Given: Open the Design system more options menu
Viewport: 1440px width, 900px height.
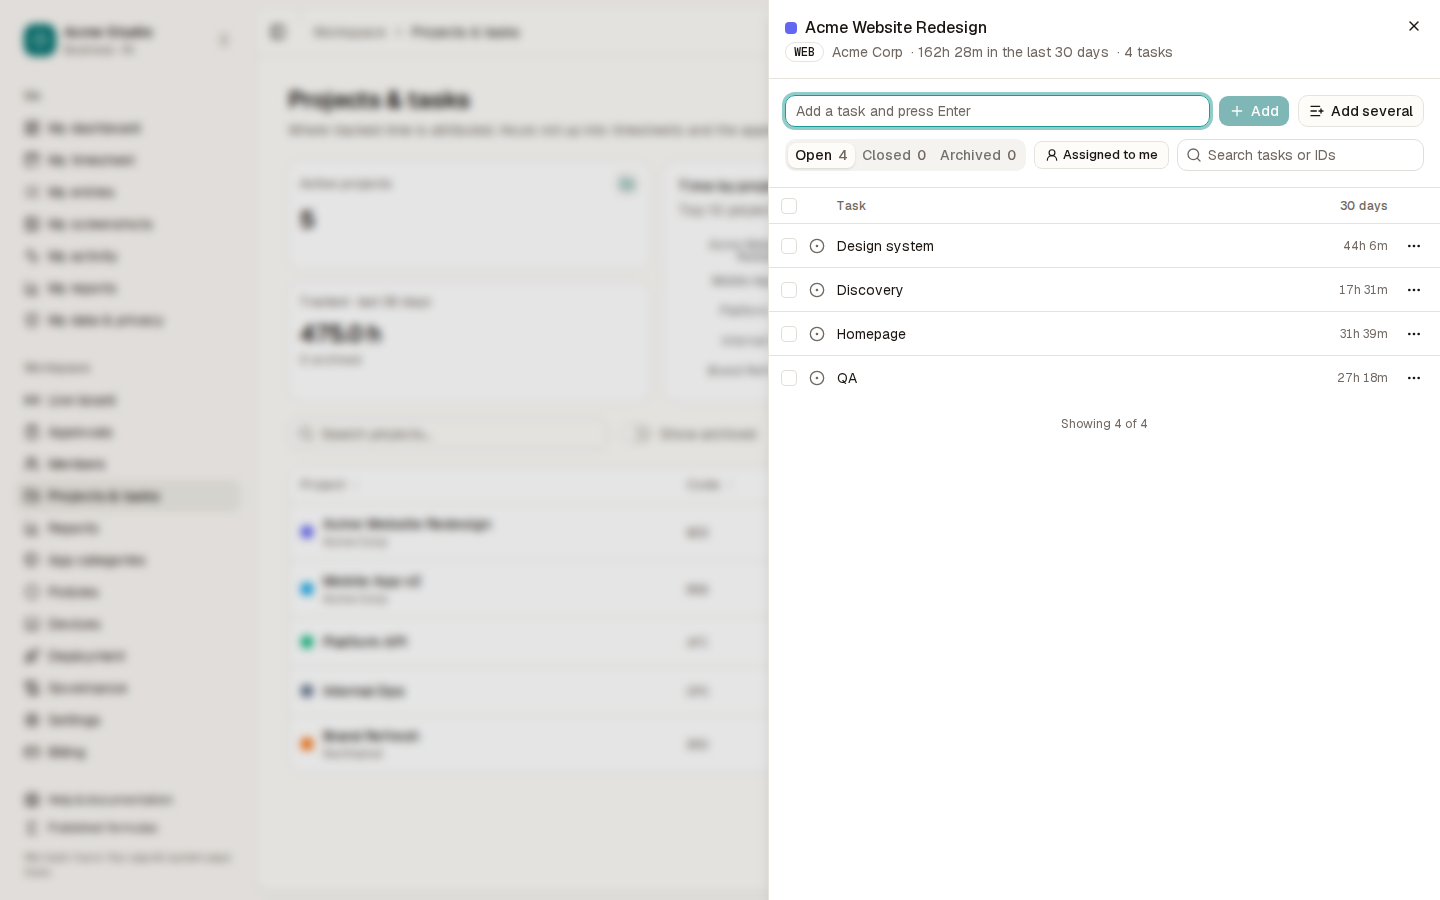Looking at the screenshot, I should point(1413,246).
